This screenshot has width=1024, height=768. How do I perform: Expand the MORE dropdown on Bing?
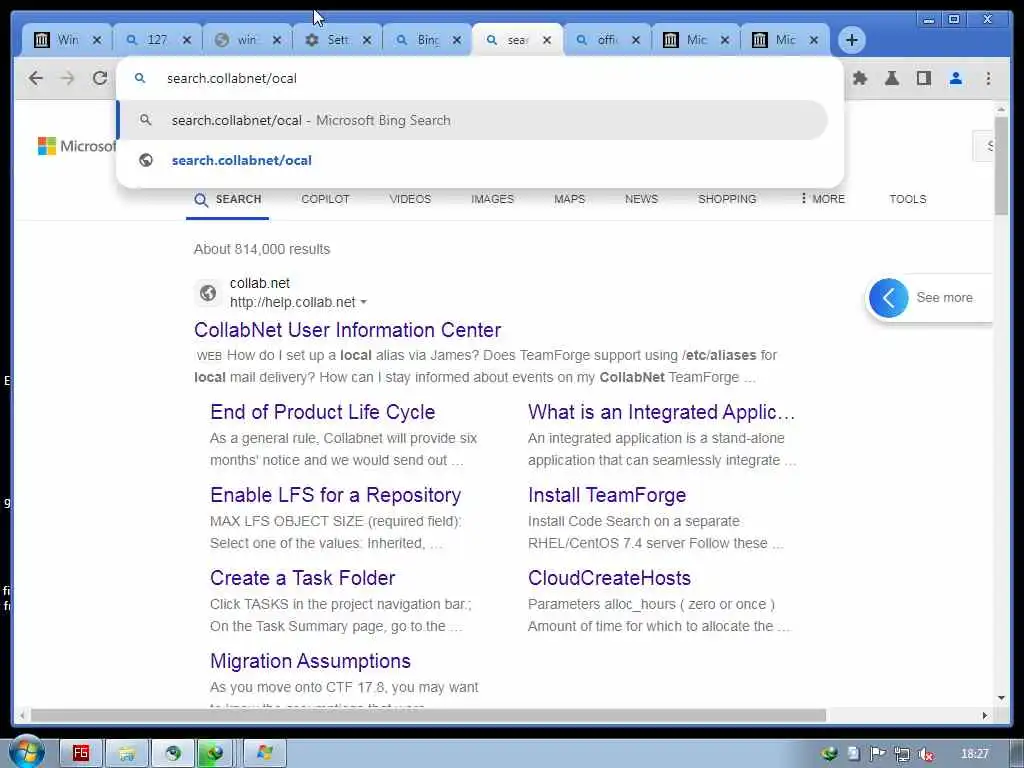(822, 199)
